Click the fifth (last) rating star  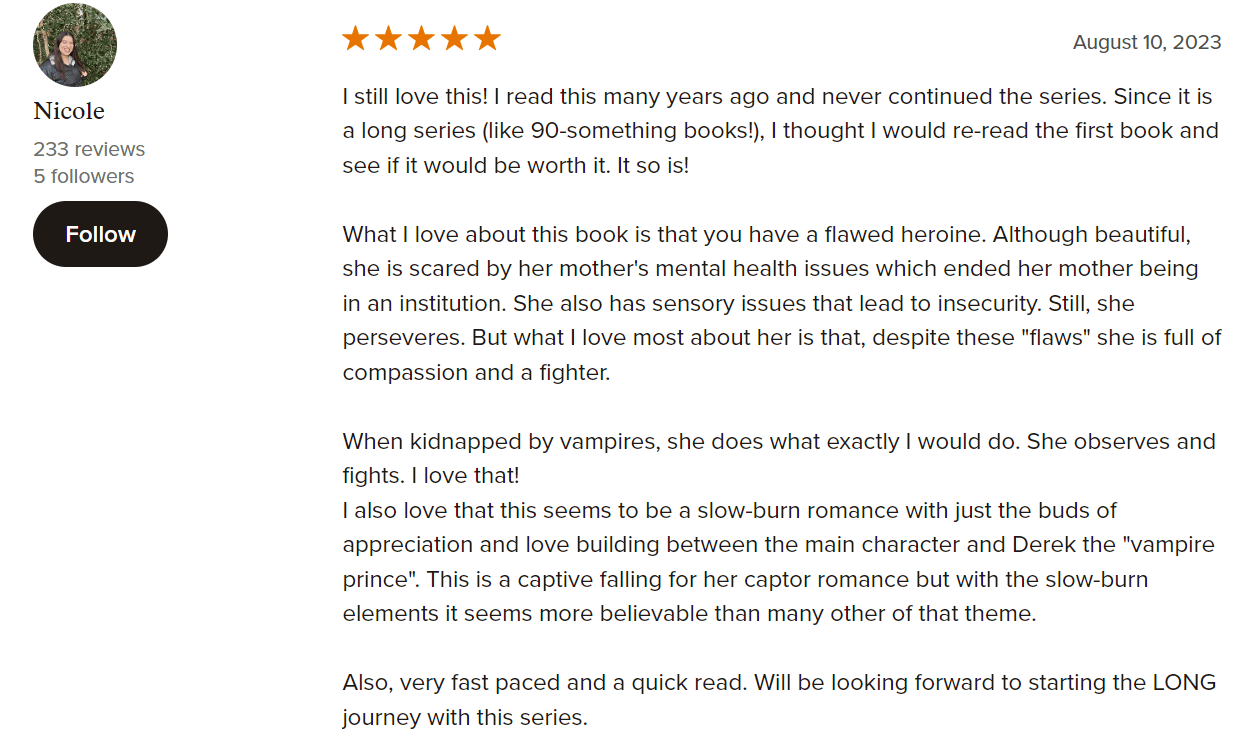pyautogui.click(x=487, y=39)
